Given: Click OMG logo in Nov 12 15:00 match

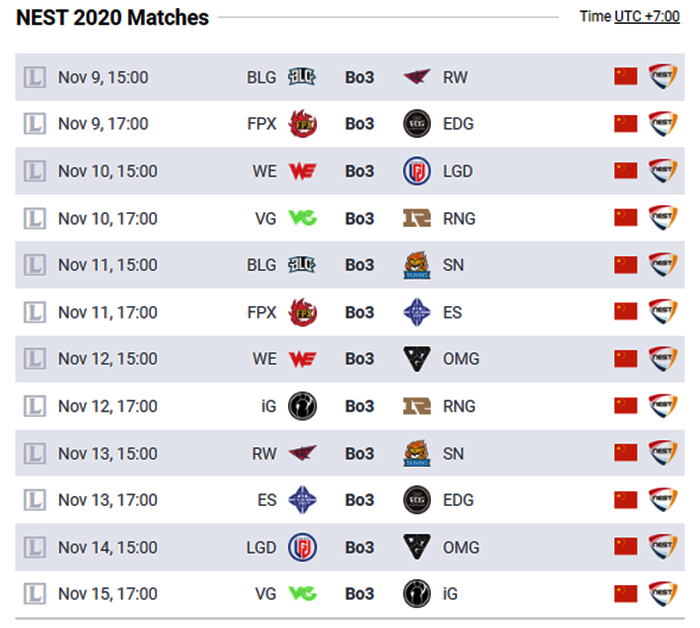Looking at the screenshot, I should [x=417, y=359].
